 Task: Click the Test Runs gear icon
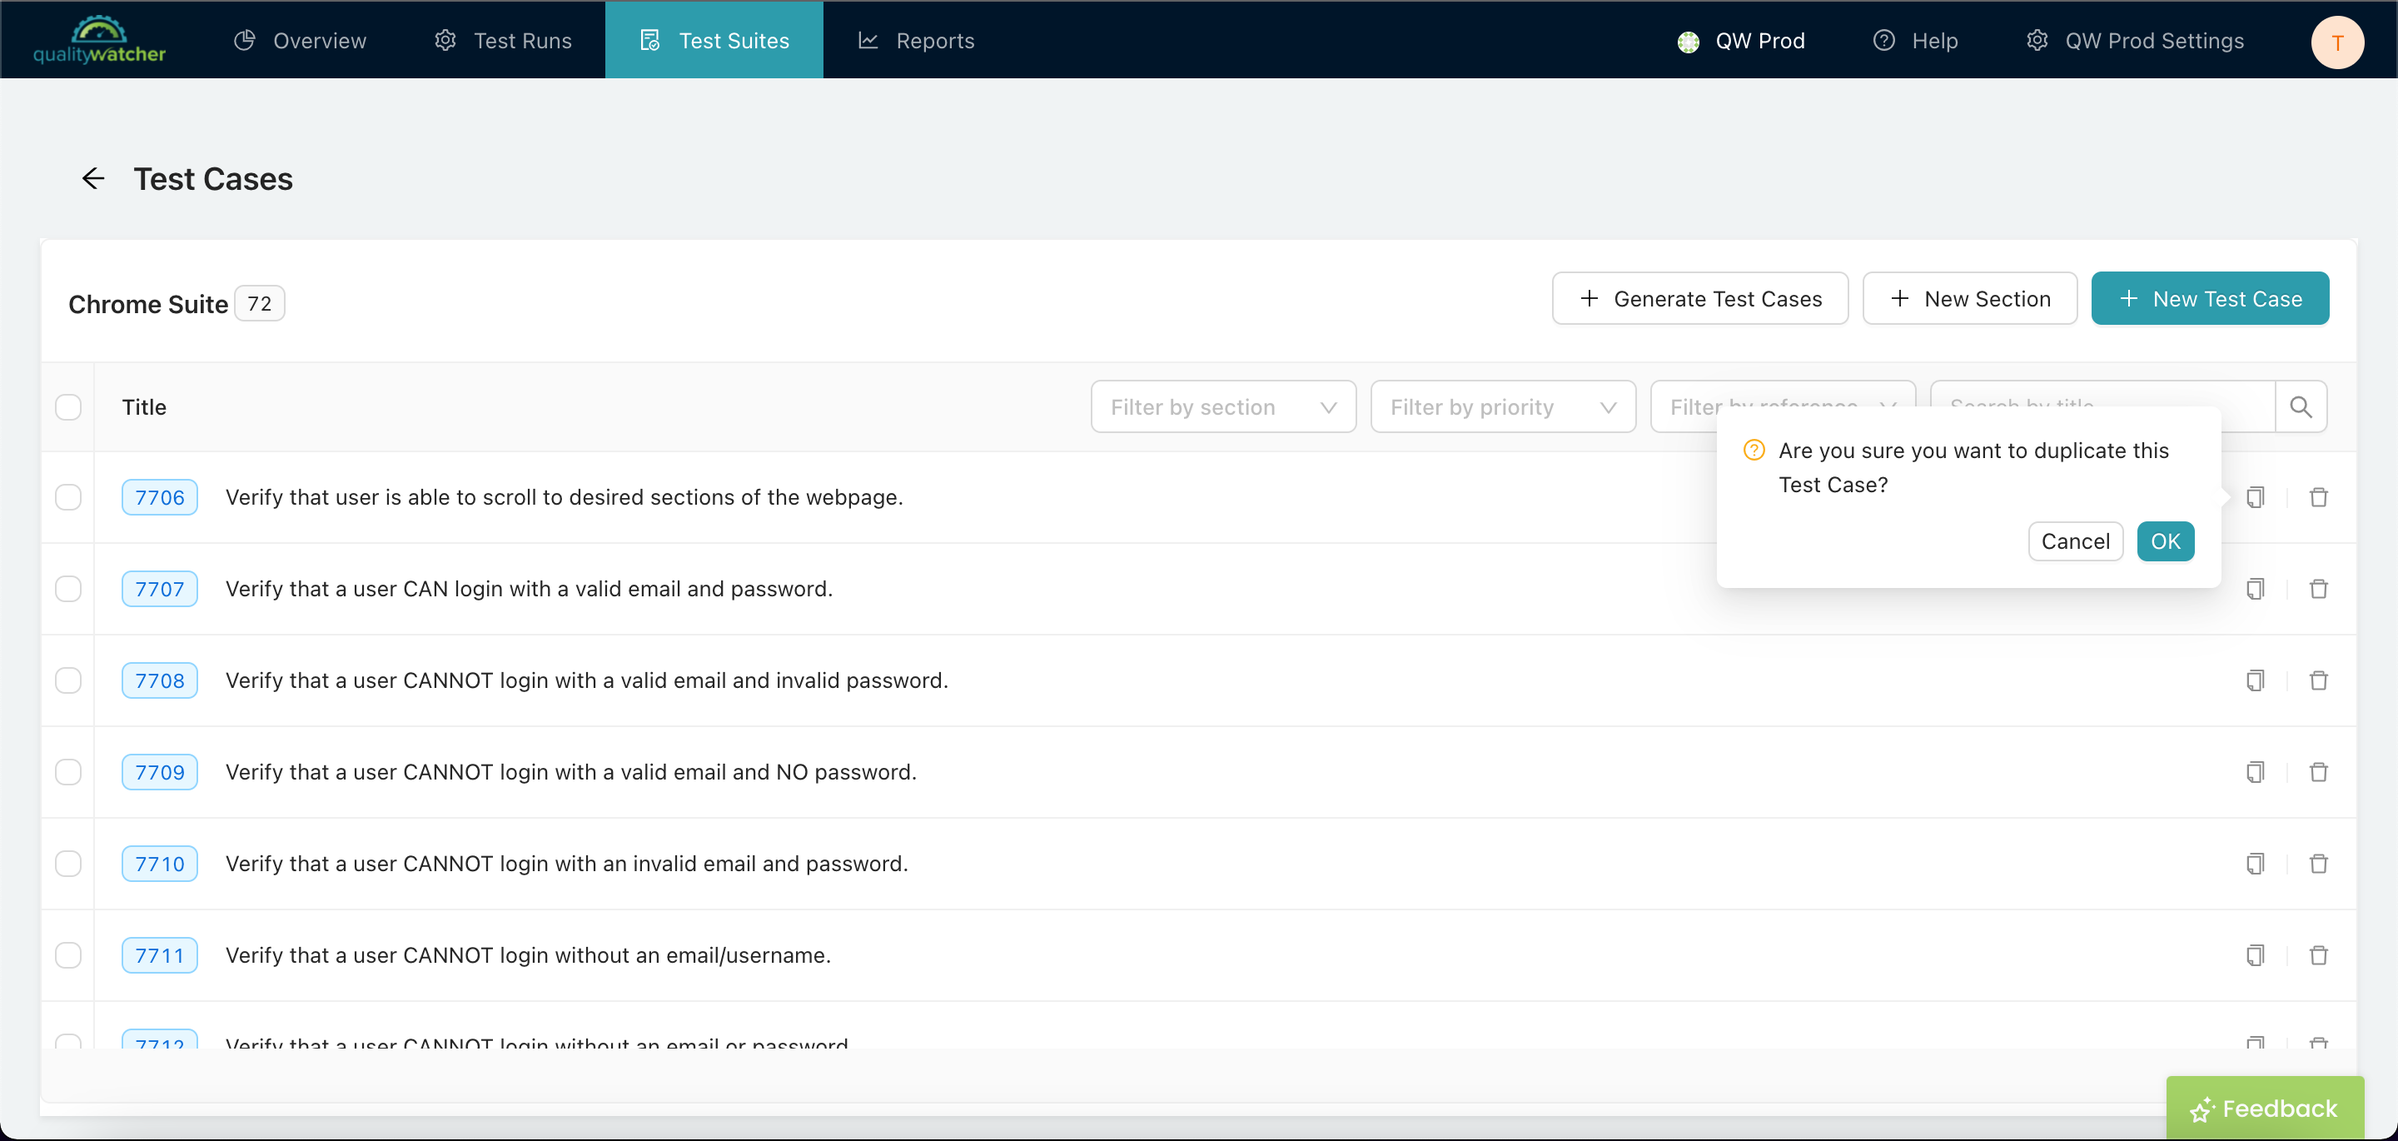click(x=445, y=40)
